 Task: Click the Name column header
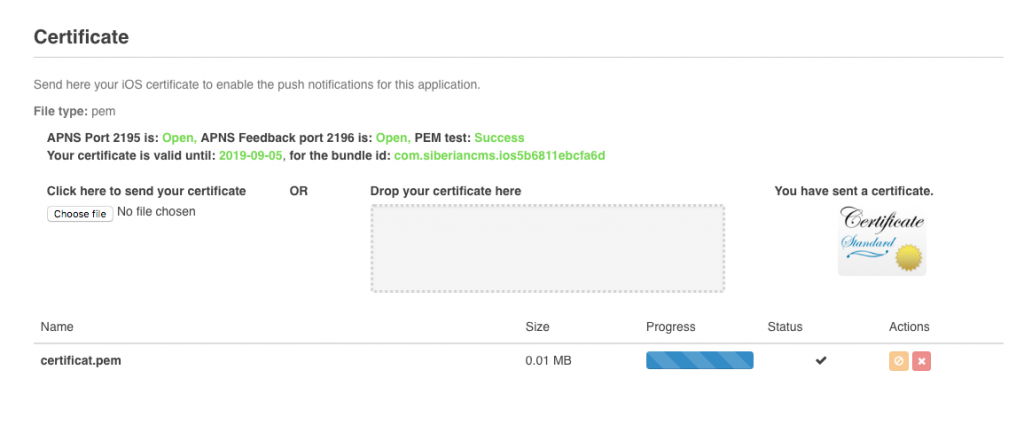57,327
